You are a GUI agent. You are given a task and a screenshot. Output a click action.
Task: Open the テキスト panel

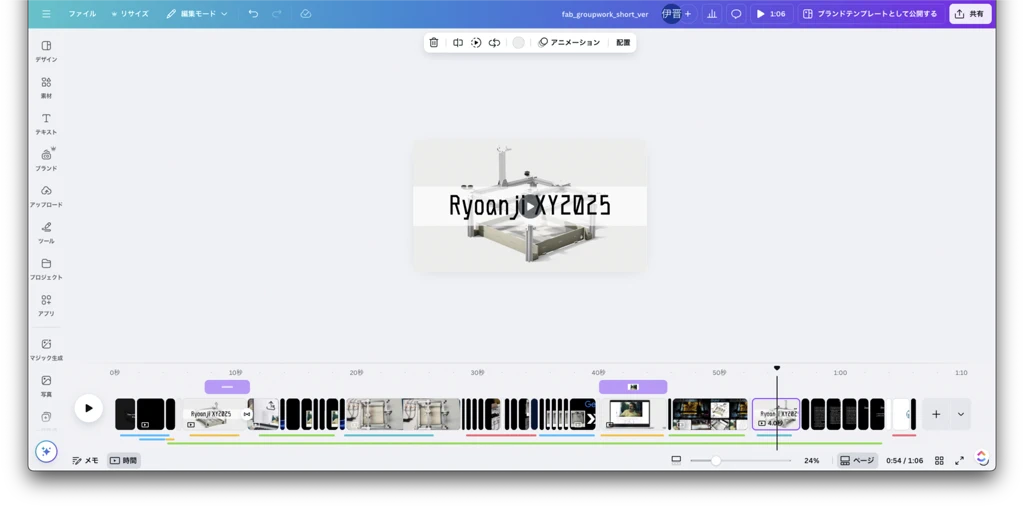pyautogui.click(x=46, y=124)
